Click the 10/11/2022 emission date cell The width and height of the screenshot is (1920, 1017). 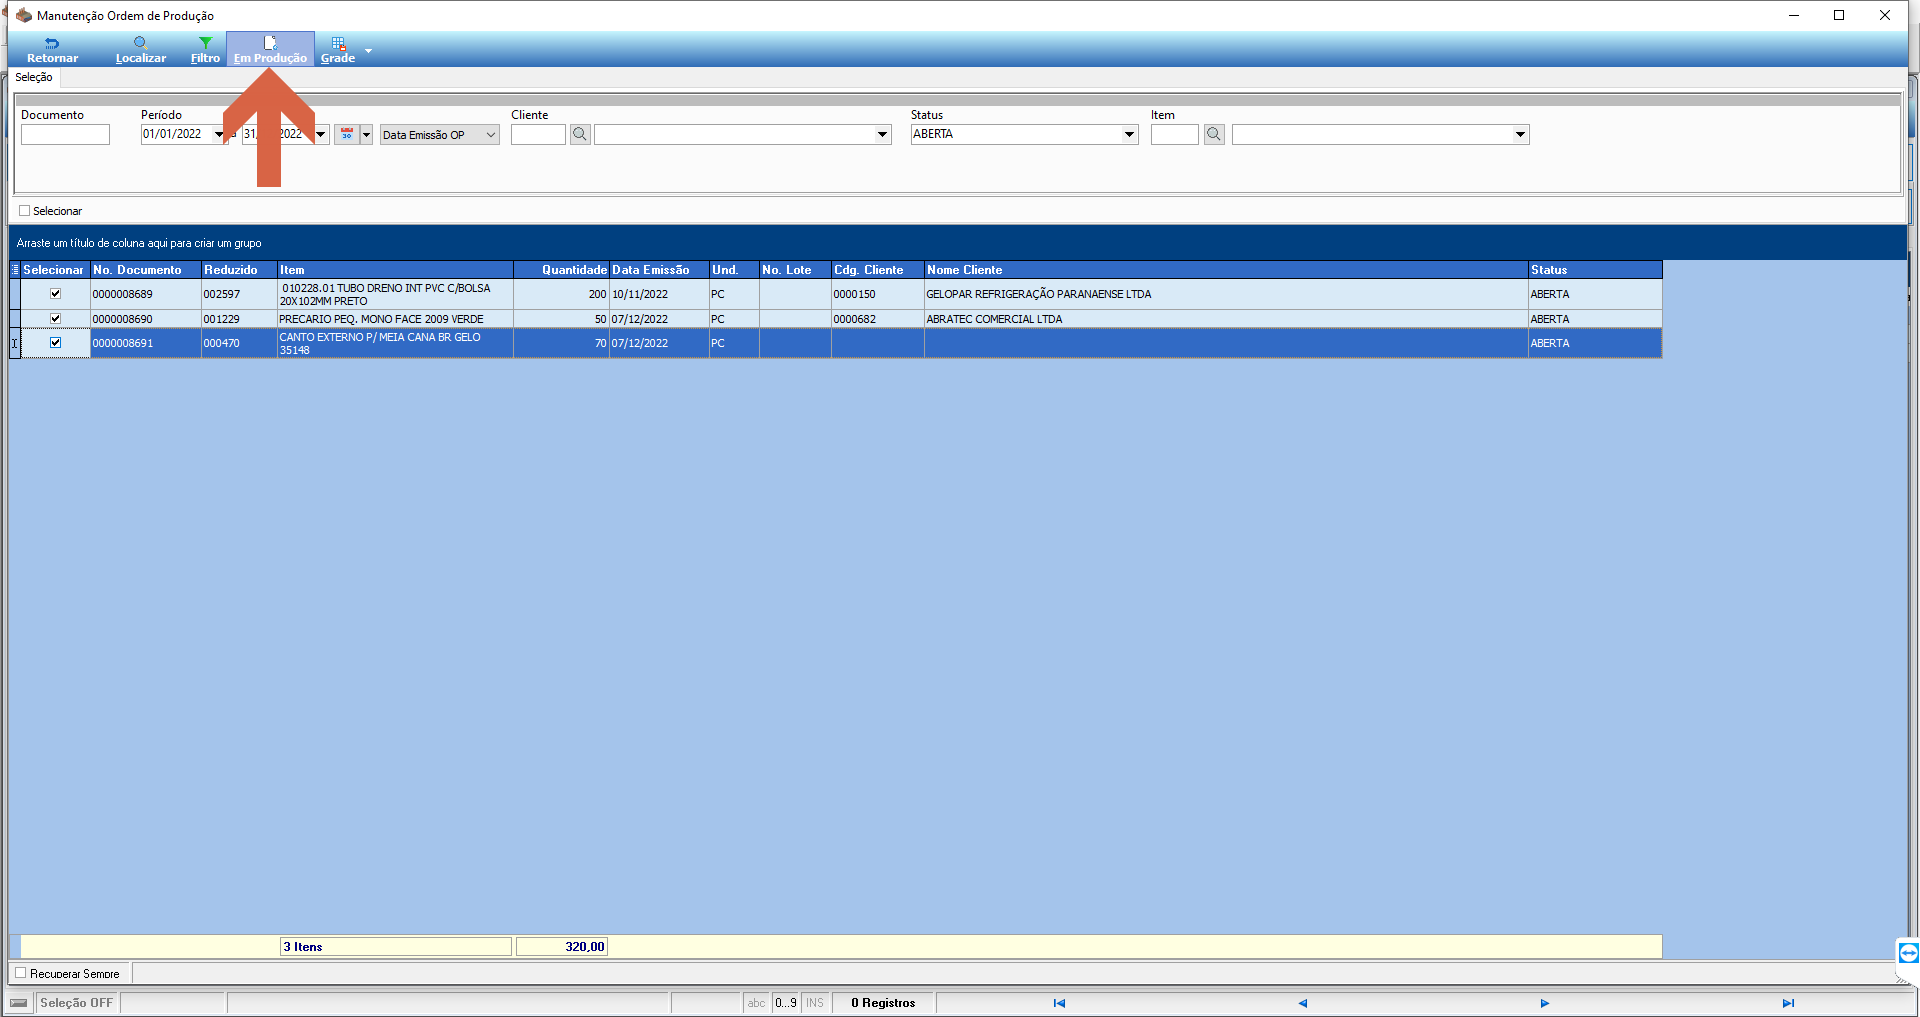(659, 294)
